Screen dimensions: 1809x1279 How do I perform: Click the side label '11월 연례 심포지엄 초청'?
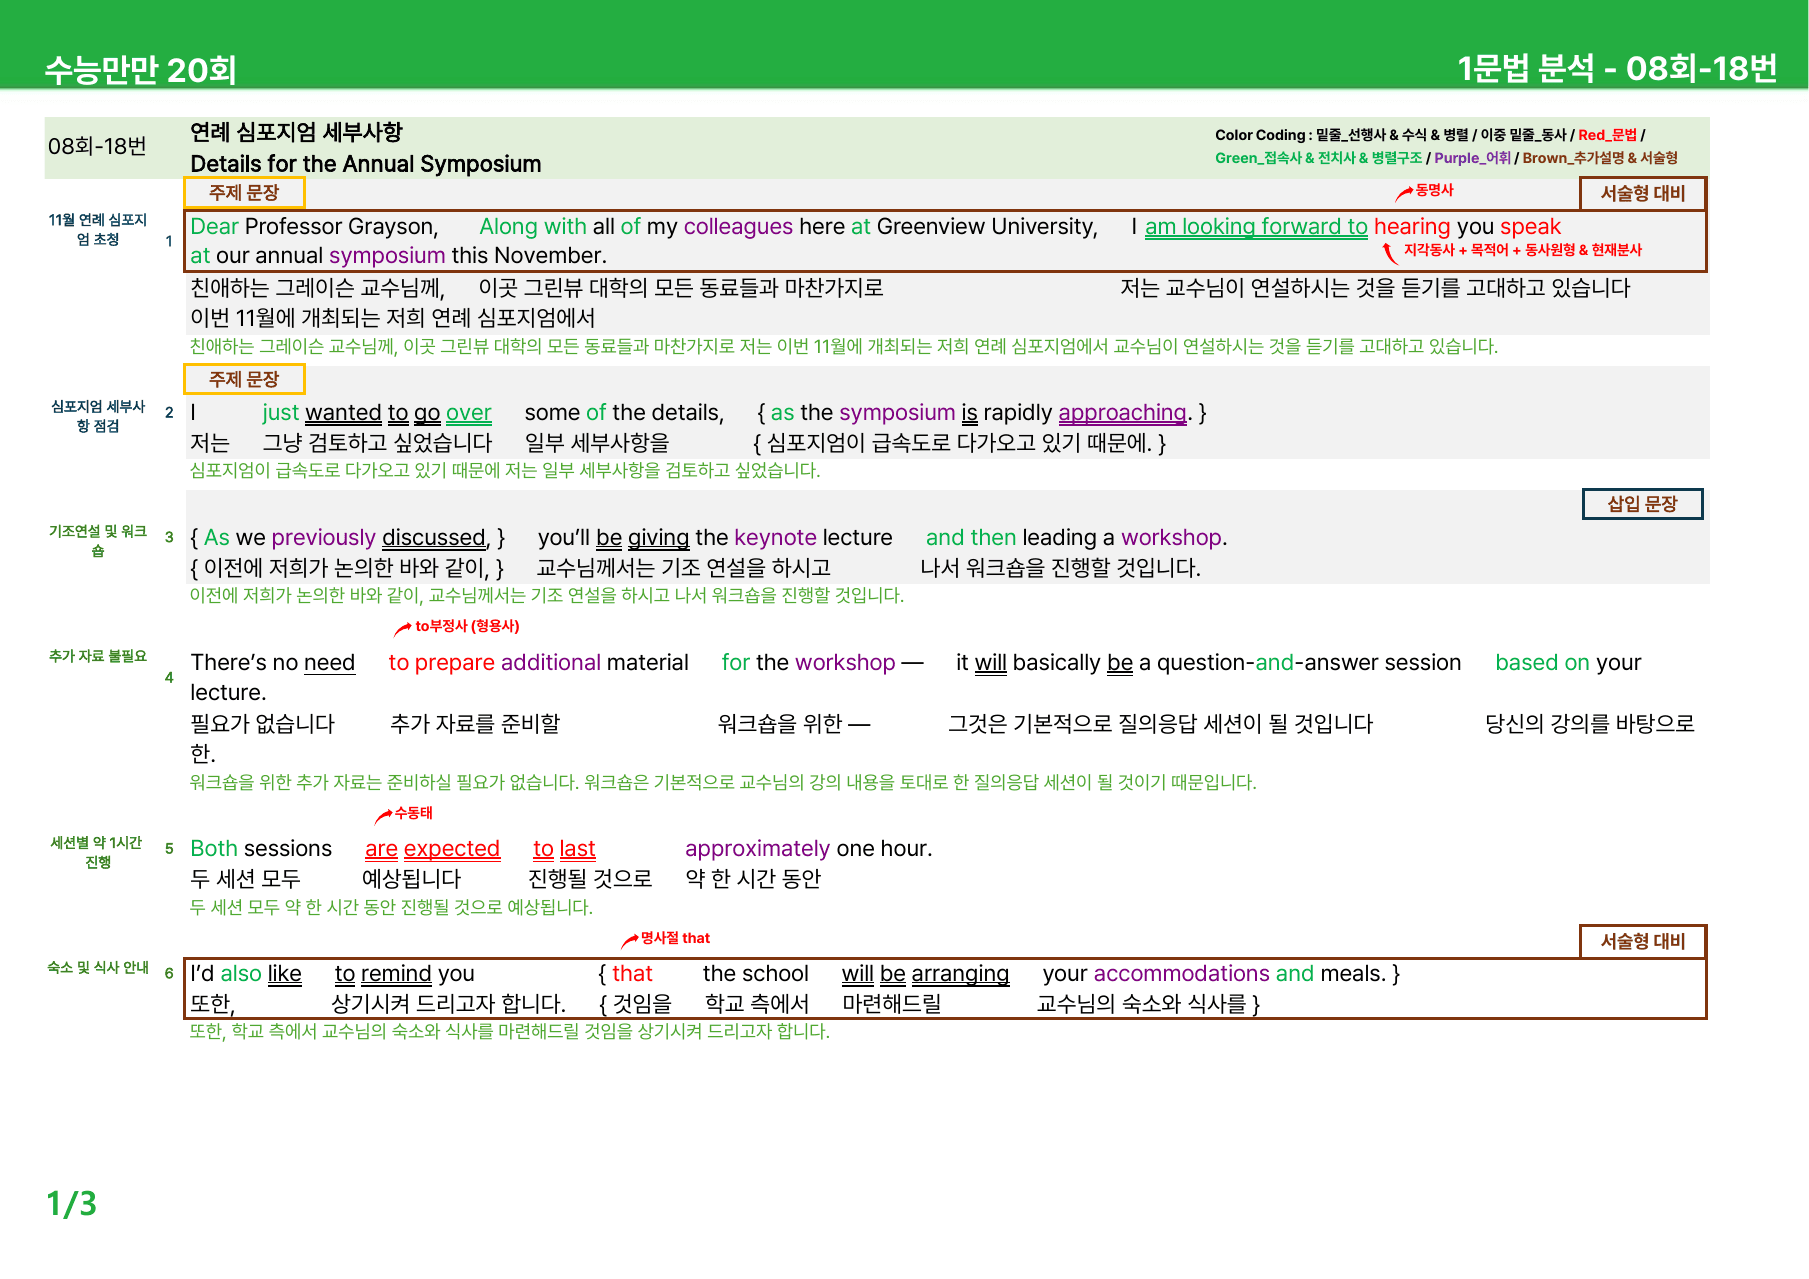98,229
